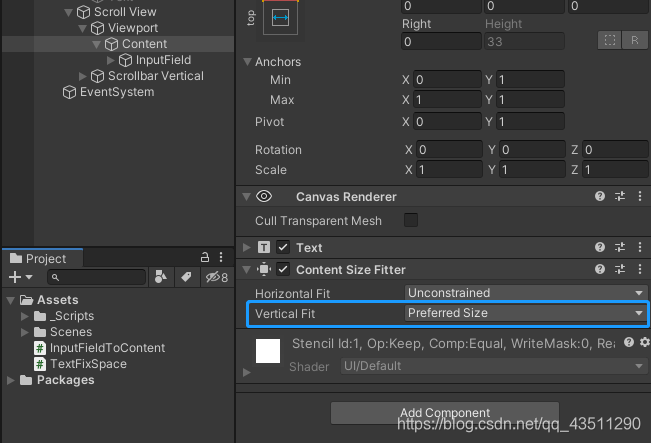This screenshot has height=443, width=651.
Task: Click the material white preview swatch
Action: (x=268, y=351)
